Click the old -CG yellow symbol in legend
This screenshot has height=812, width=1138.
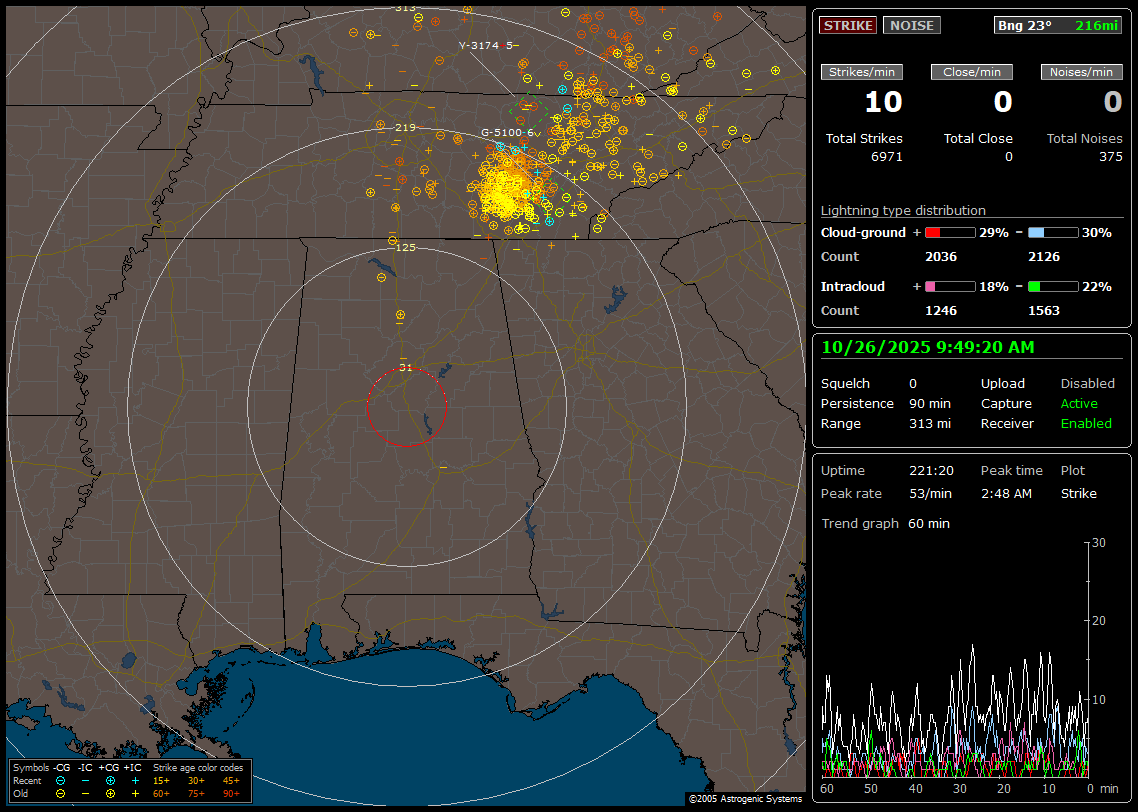(x=61, y=793)
